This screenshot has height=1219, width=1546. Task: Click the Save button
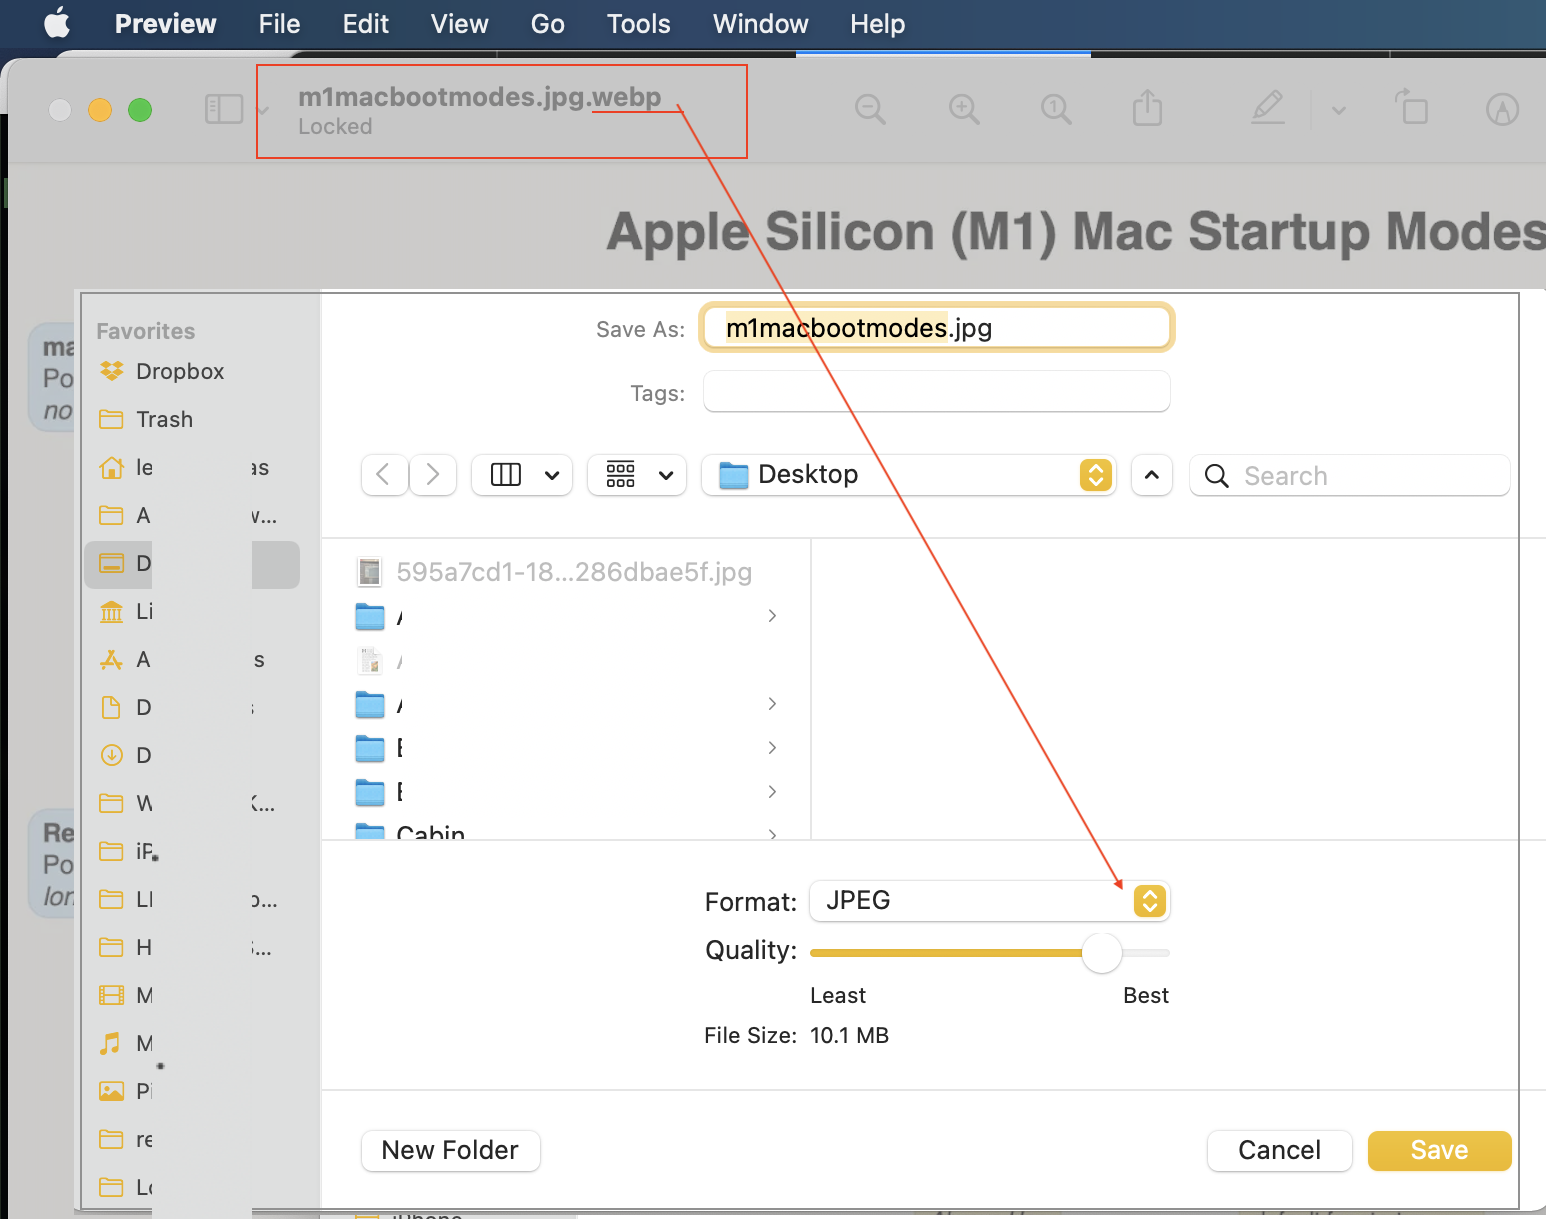[1439, 1150]
